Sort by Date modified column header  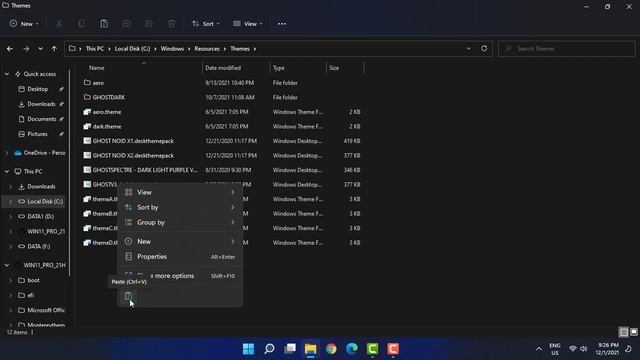pyautogui.click(x=223, y=68)
